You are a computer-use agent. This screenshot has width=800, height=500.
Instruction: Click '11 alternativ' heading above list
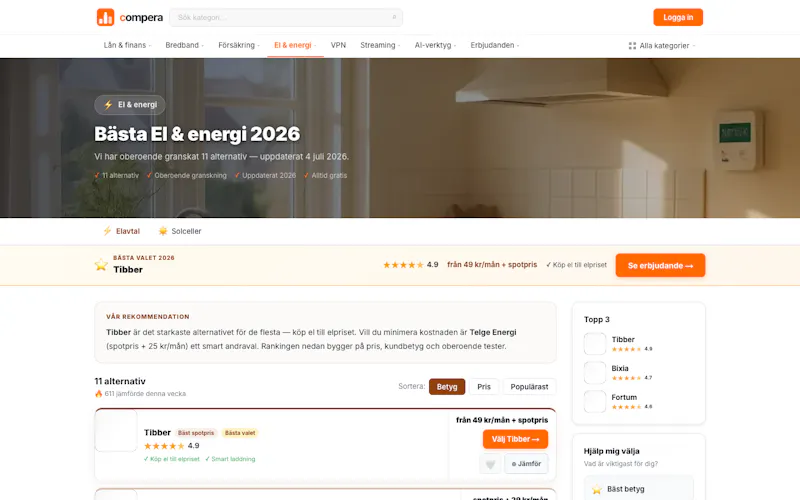[120, 381]
